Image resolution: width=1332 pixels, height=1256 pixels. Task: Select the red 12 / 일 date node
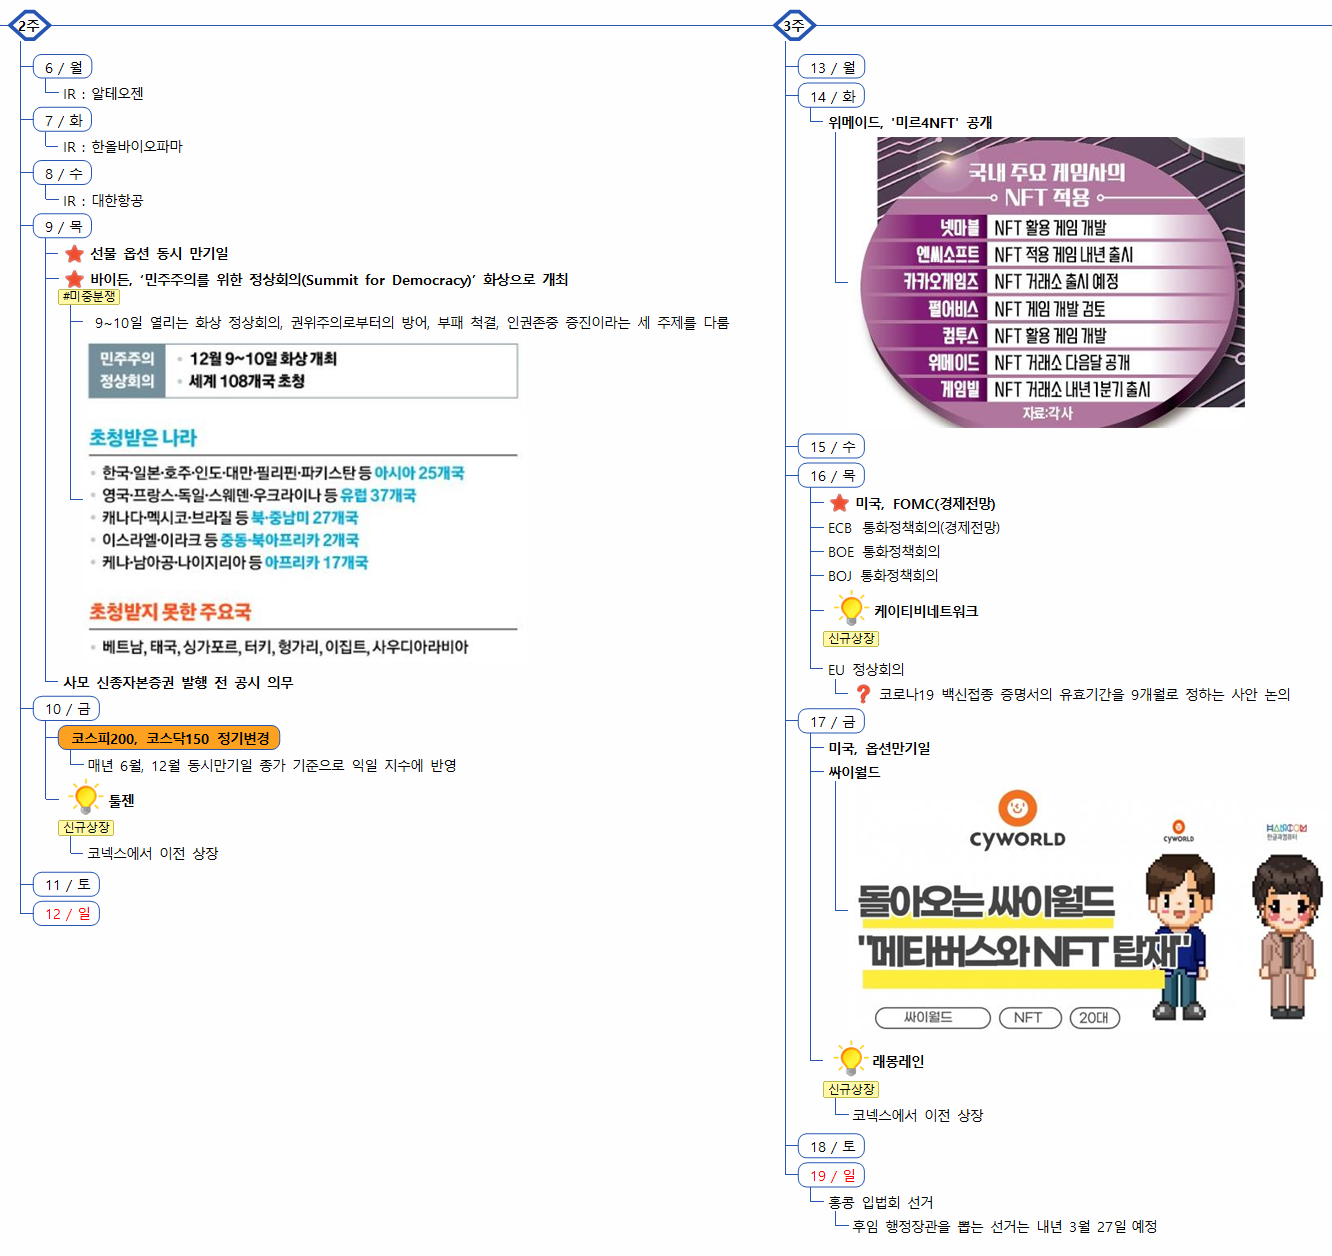66,913
